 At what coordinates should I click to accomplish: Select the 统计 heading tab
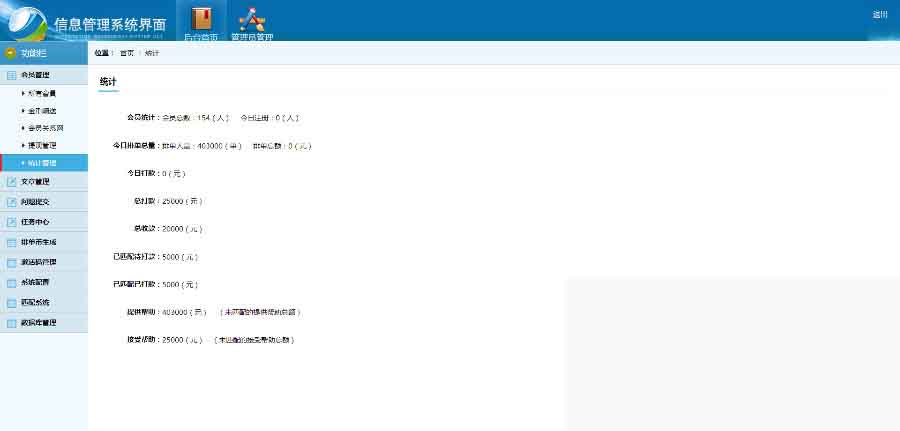[x=108, y=82]
